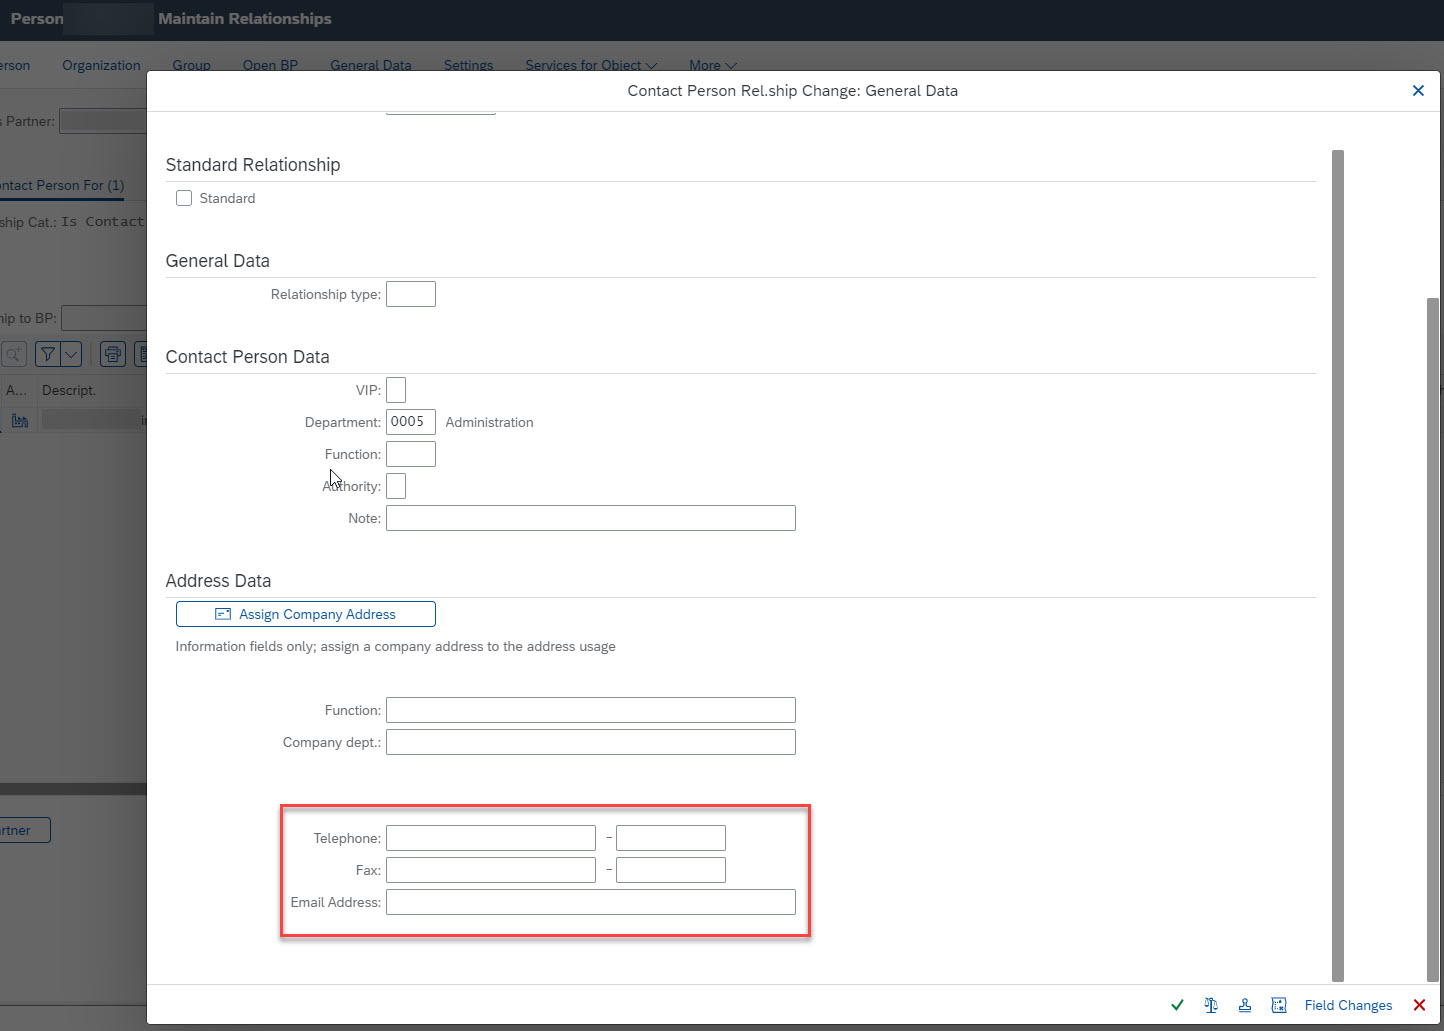1444x1031 pixels.
Task: Click the map-like icon beside Field Changes
Action: point(1279,1005)
